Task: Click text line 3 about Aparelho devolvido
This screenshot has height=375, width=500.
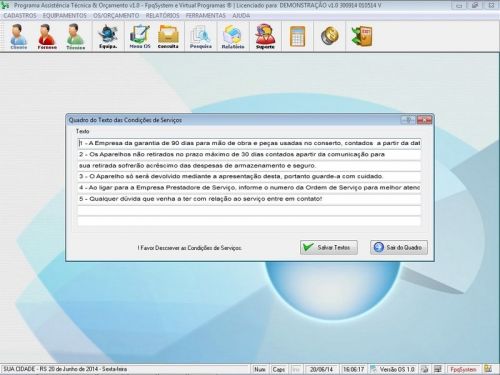Action: point(249,177)
